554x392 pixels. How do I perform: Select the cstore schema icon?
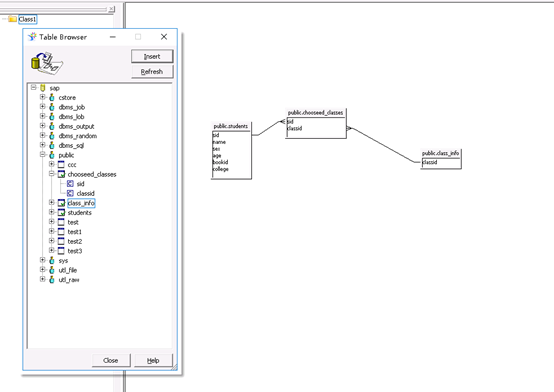[52, 97]
